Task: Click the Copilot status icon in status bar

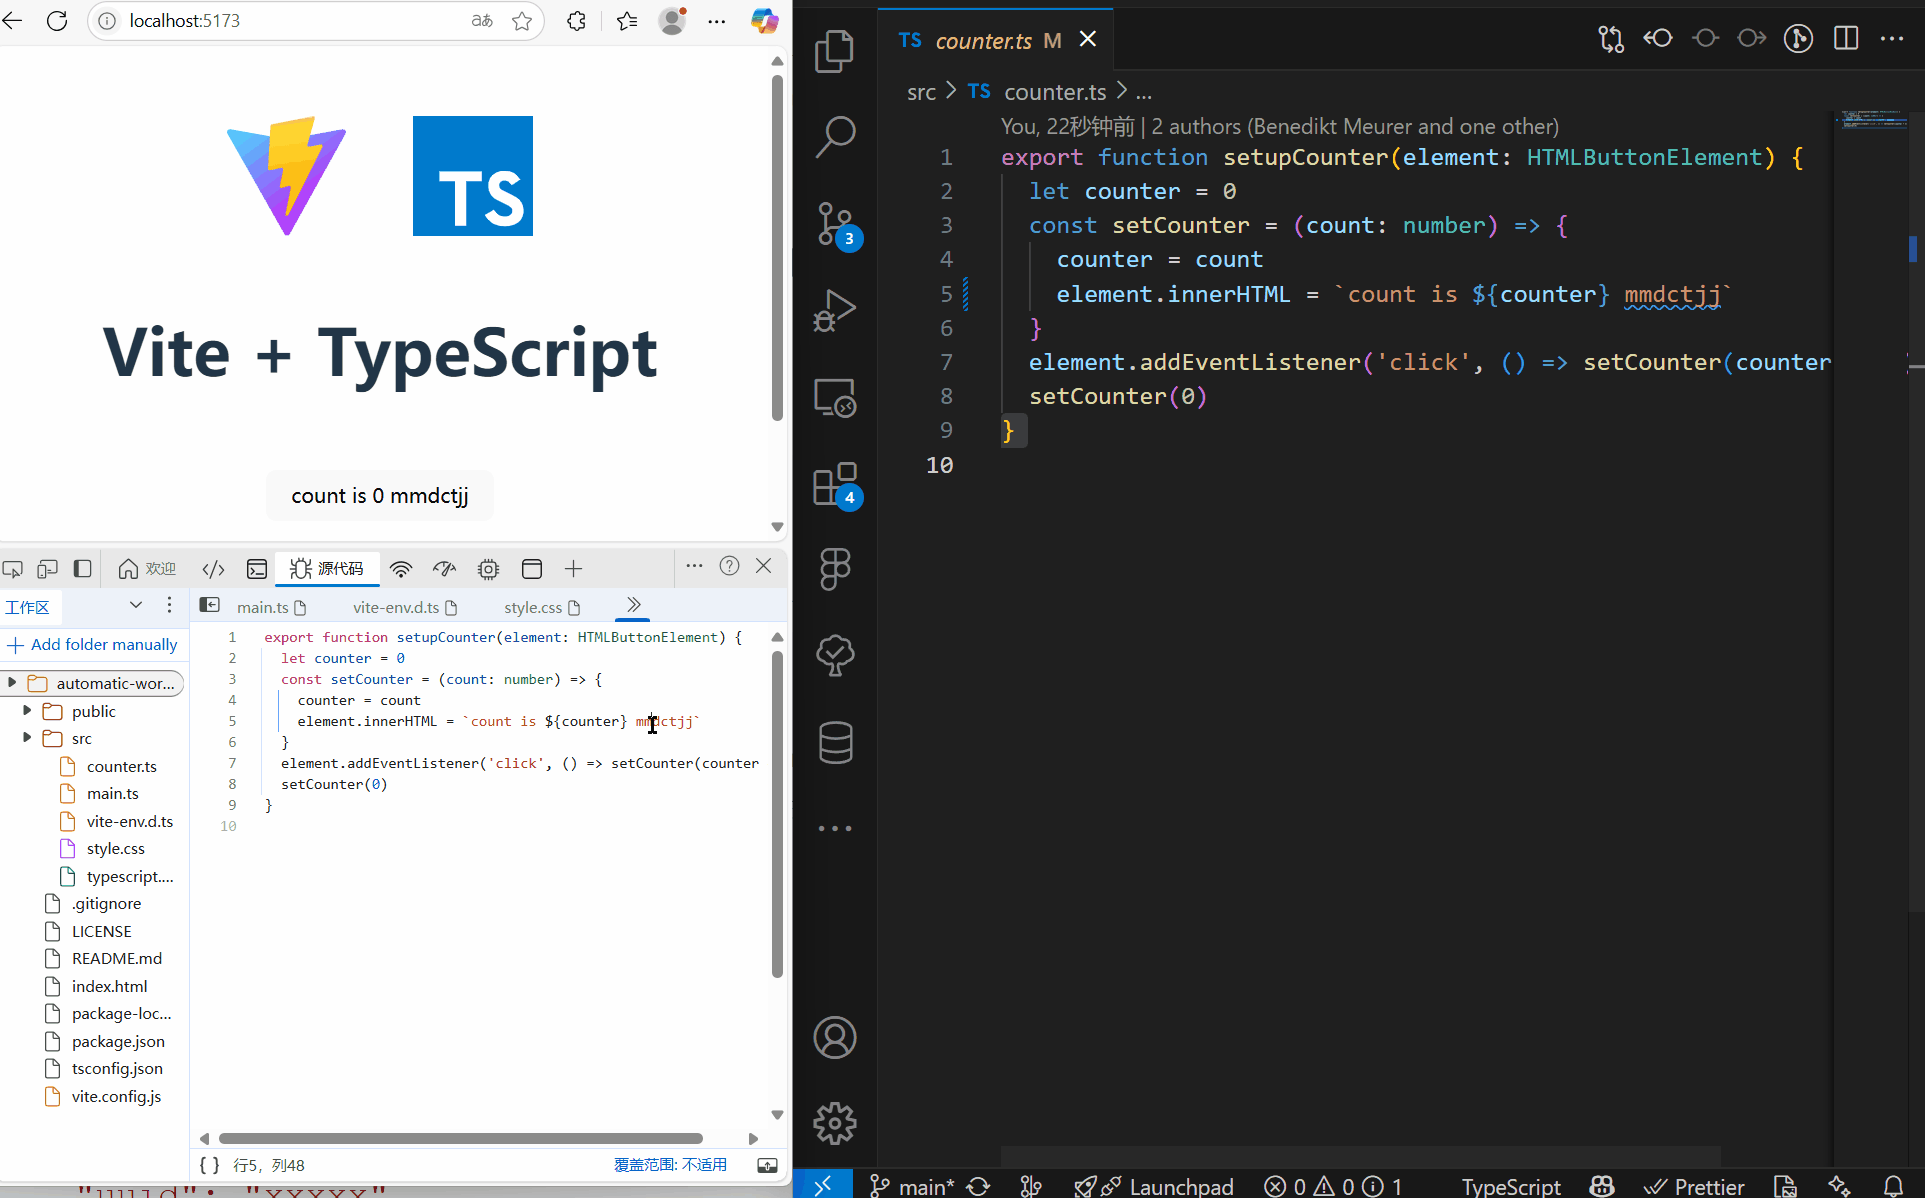Action: pos(1602,1186)
